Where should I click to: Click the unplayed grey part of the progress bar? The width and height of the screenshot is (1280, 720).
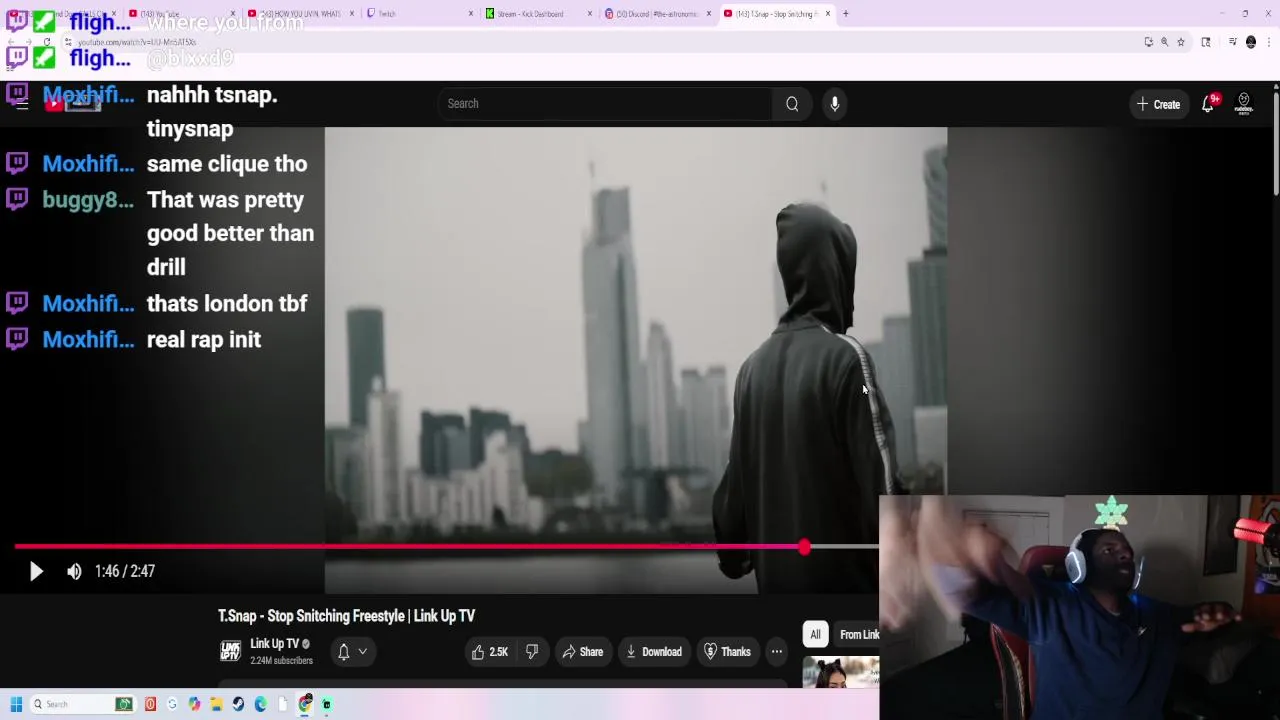click(845, 547)
